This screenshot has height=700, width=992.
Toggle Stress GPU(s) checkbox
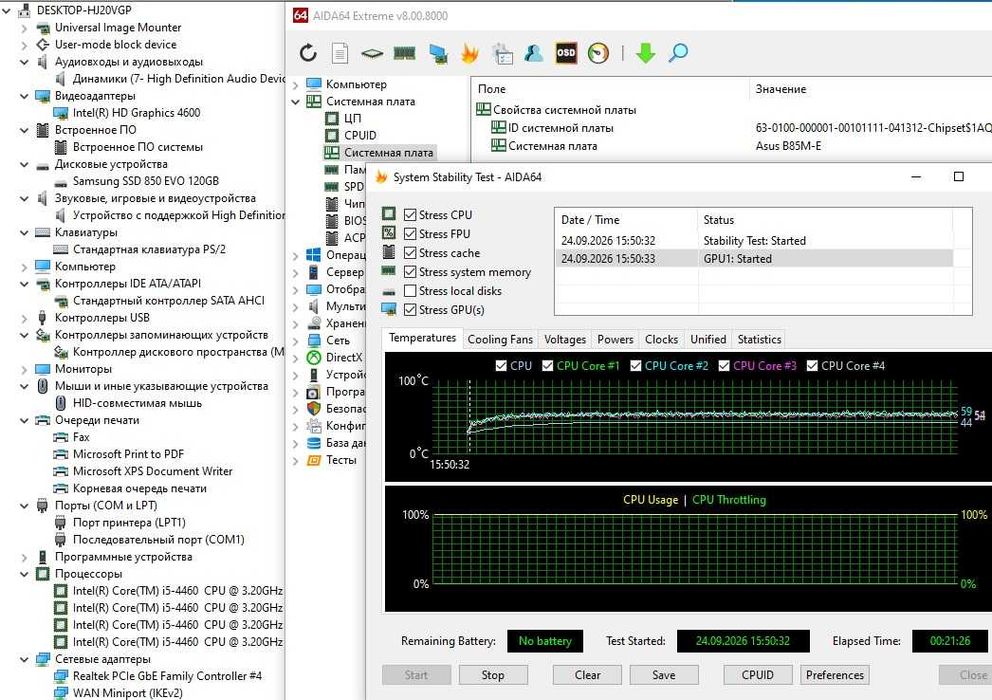pos(410,310)
